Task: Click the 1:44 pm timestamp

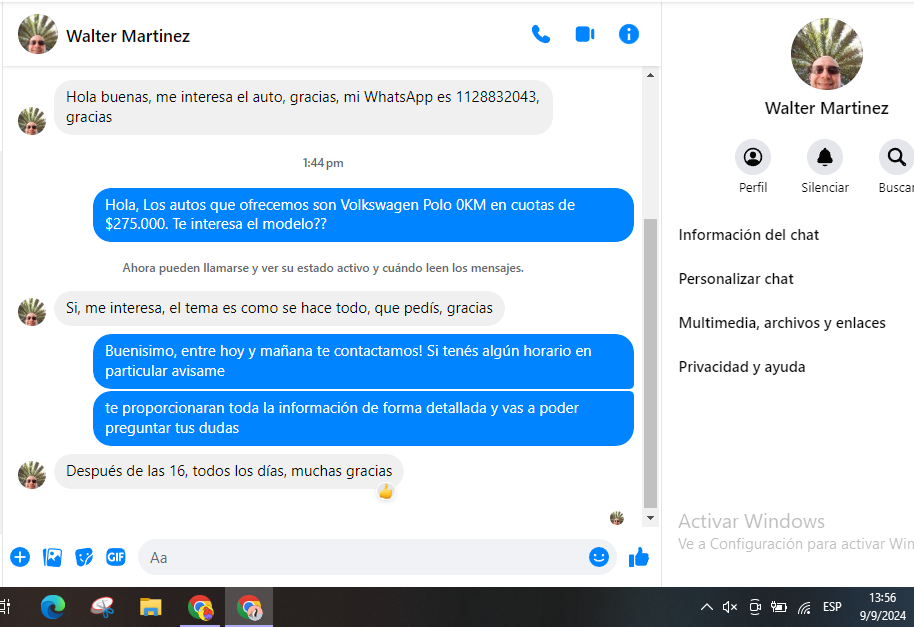Action: tap(323, 163)
